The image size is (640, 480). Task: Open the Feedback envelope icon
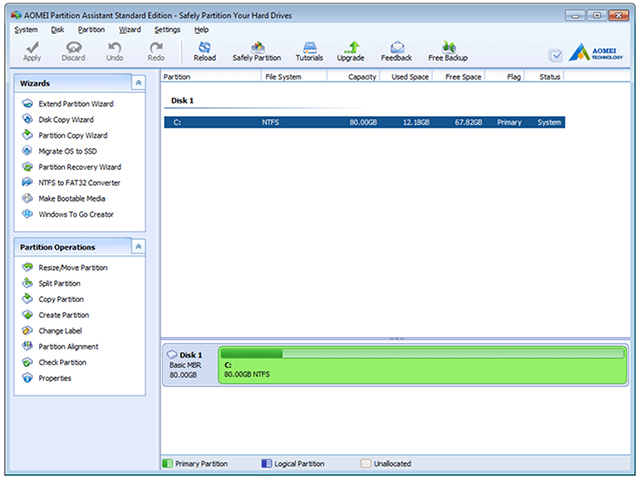(397, 47)
